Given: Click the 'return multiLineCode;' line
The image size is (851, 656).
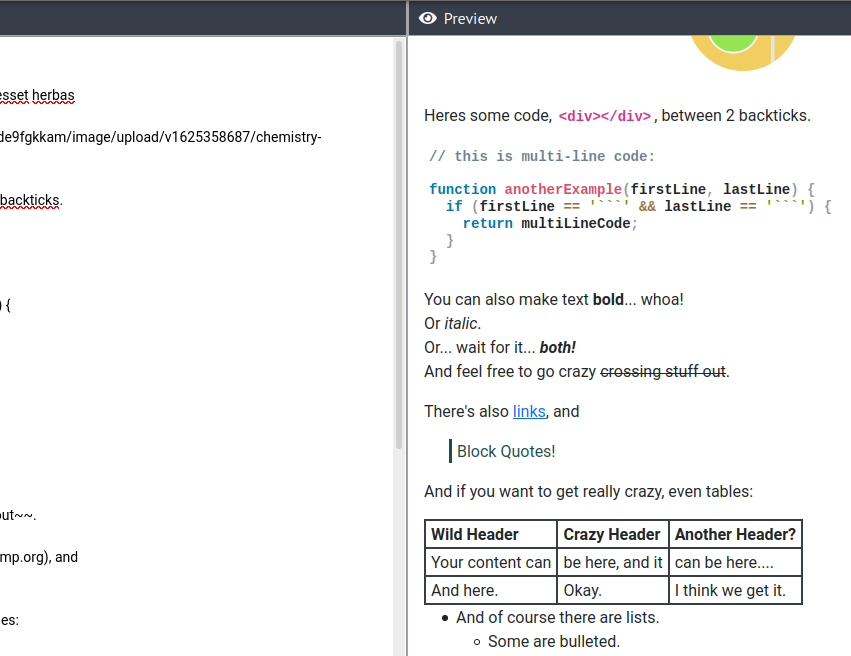Looking at the screenshot, I should [x=550, y=224].
